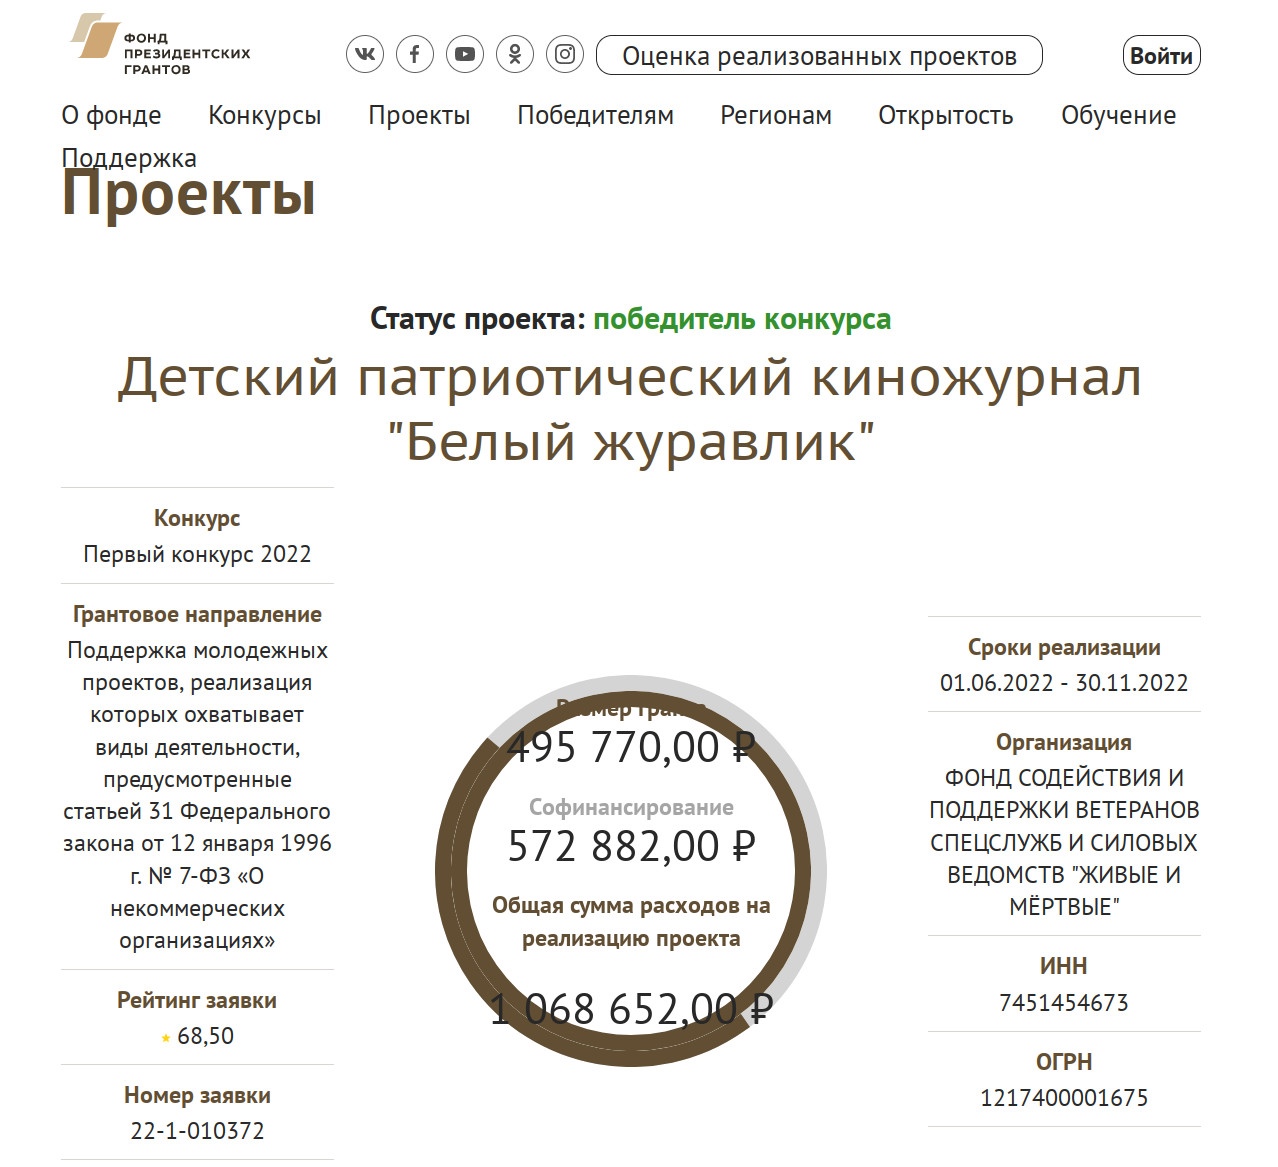Open the Открытость menu item
This screenshot has width=1278, height=1167.
(x=946, y=115)
